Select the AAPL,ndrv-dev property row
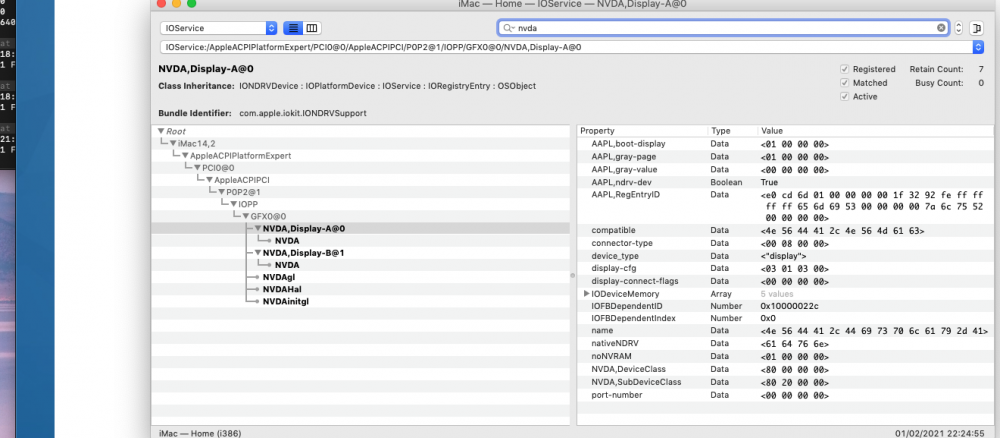Screen dimensions: 1000x438 [785, 182]
